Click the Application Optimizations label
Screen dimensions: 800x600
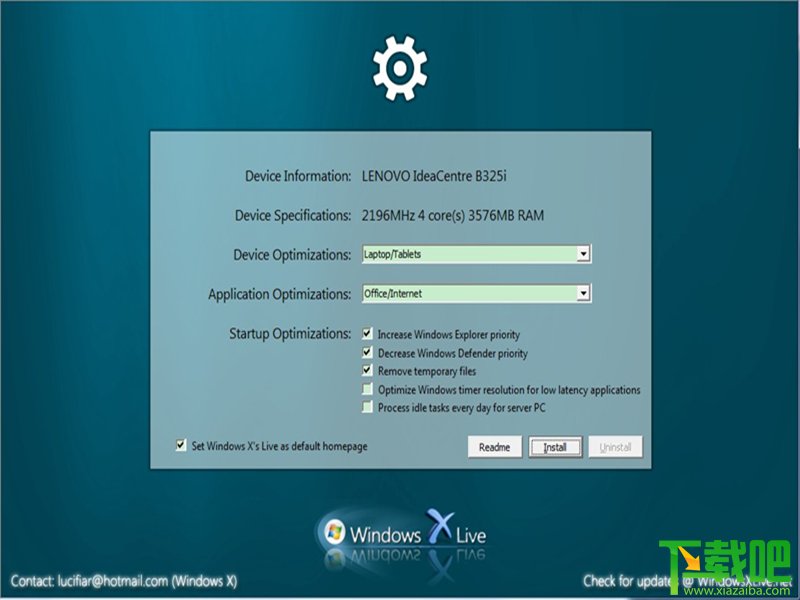tap(280, 294)
